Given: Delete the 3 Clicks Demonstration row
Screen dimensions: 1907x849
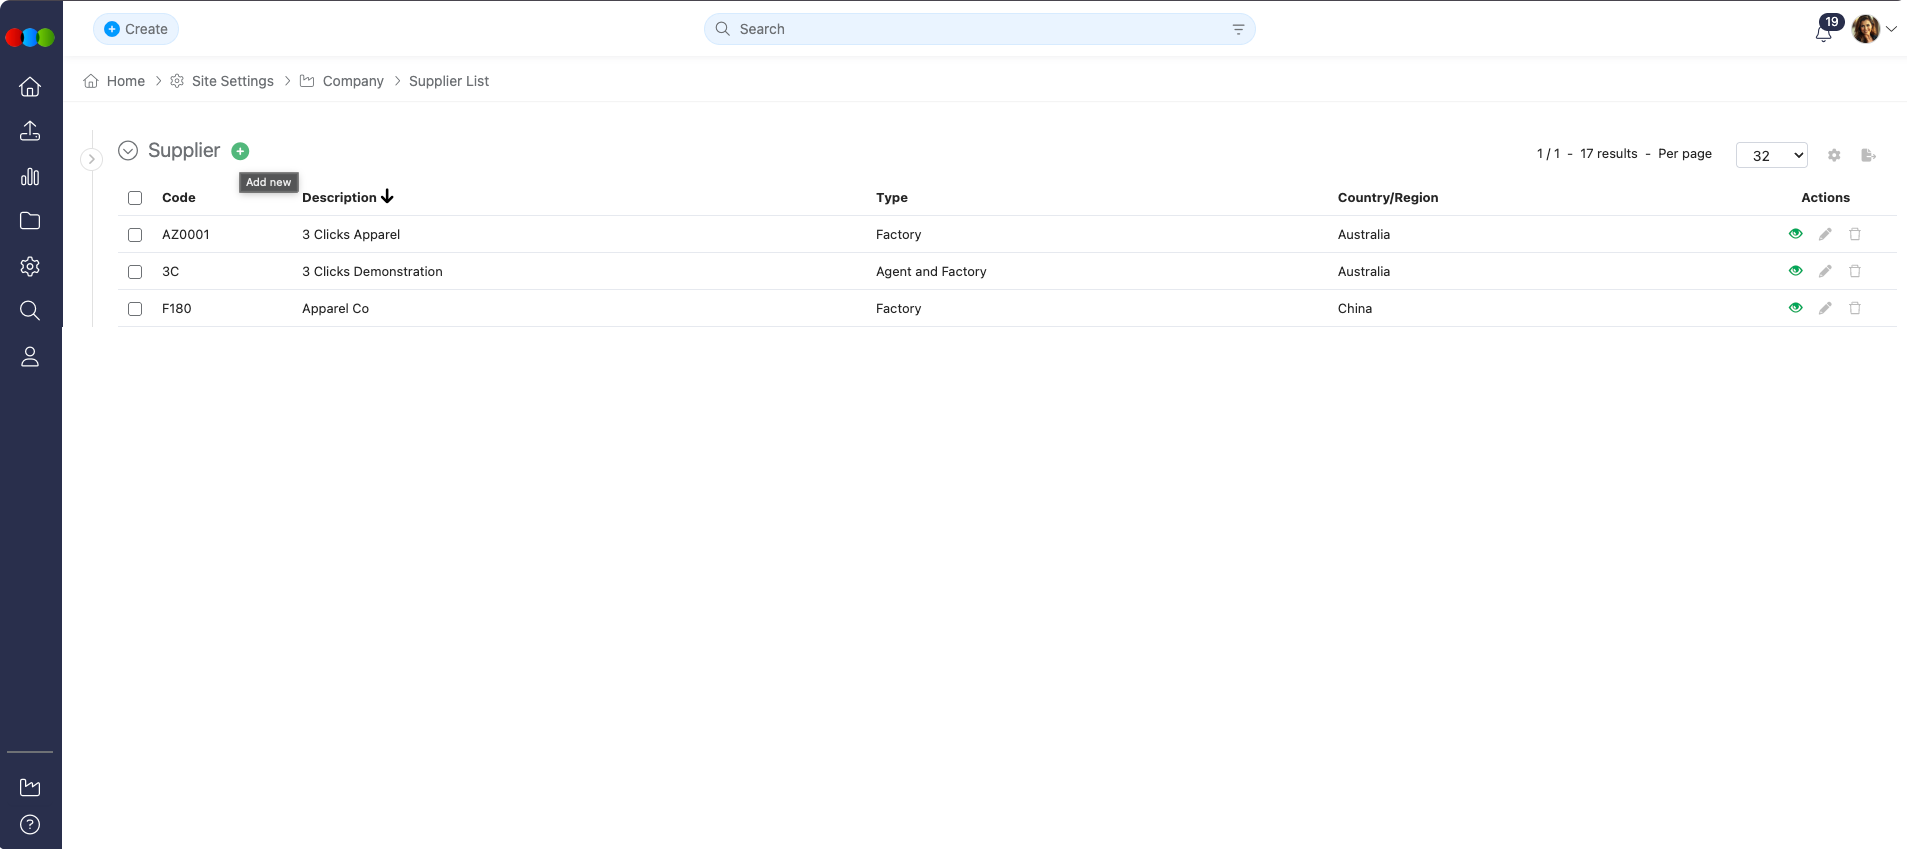Looking at the screenshot, I should [1855, 271].
